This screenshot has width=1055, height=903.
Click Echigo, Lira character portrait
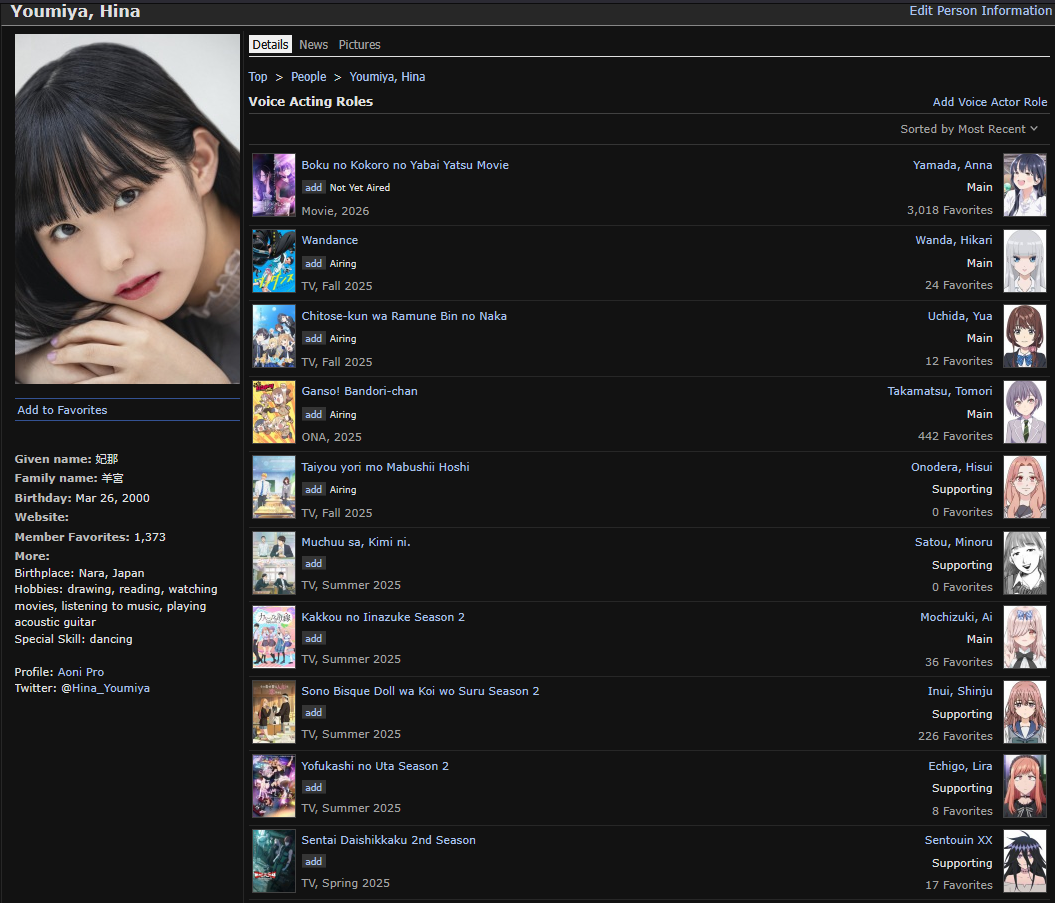pyautogui.click(x=1025, y=786)
